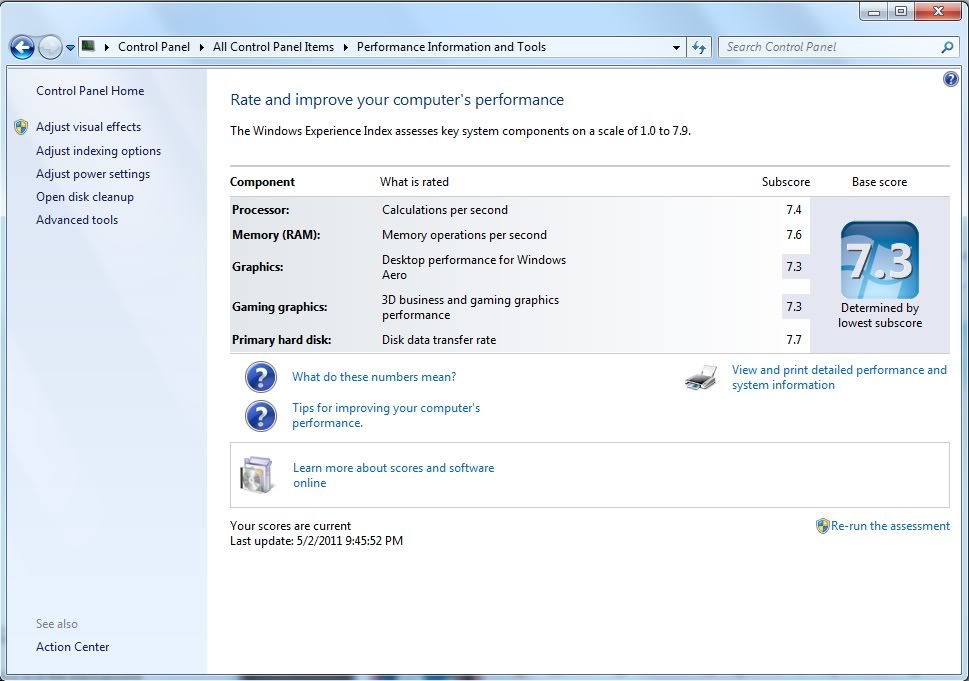This screenshot has height=681, width=969.
Task: Click 'What do these numbers mean?' link
Action: [374, 377]
